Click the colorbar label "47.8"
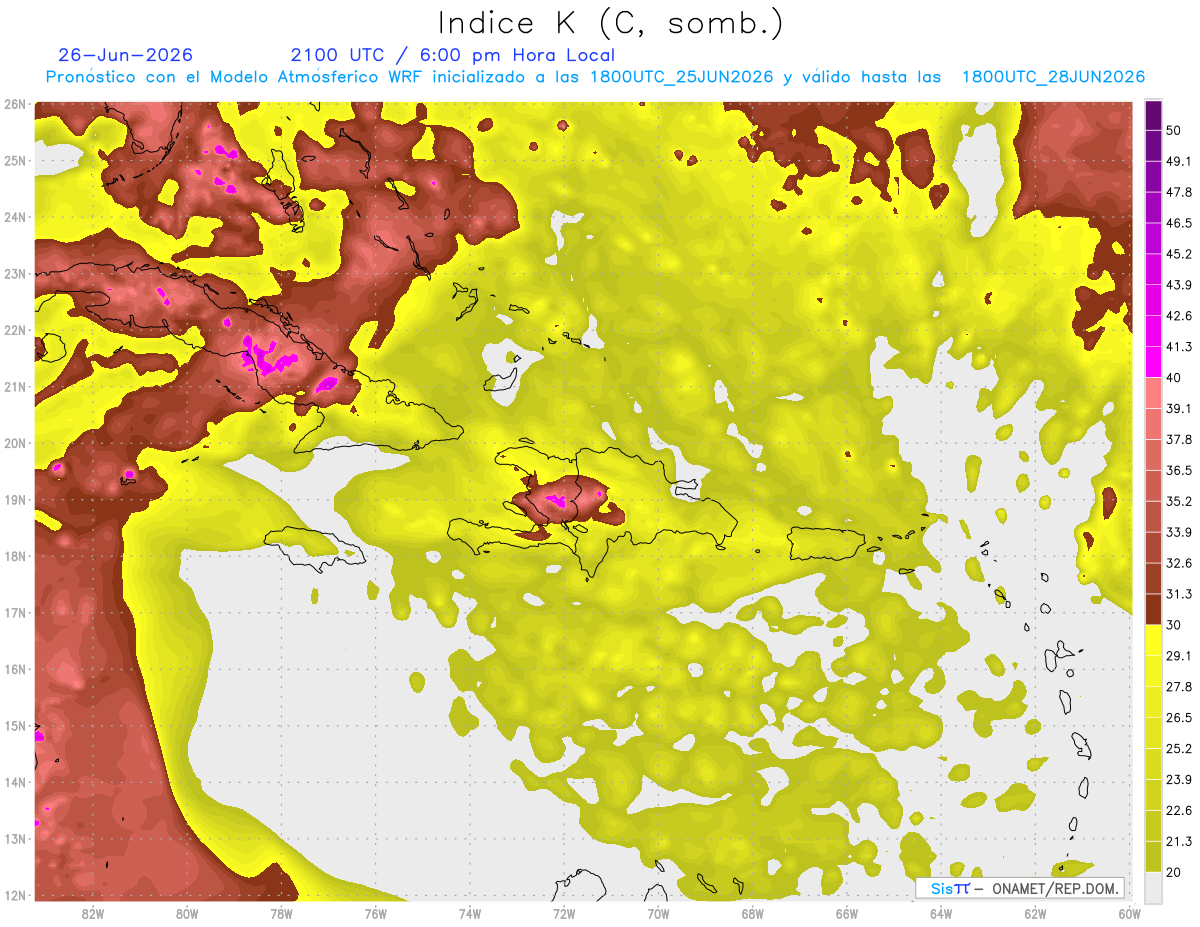The width and height of the screenshot is (1200, 927). 1179,192
